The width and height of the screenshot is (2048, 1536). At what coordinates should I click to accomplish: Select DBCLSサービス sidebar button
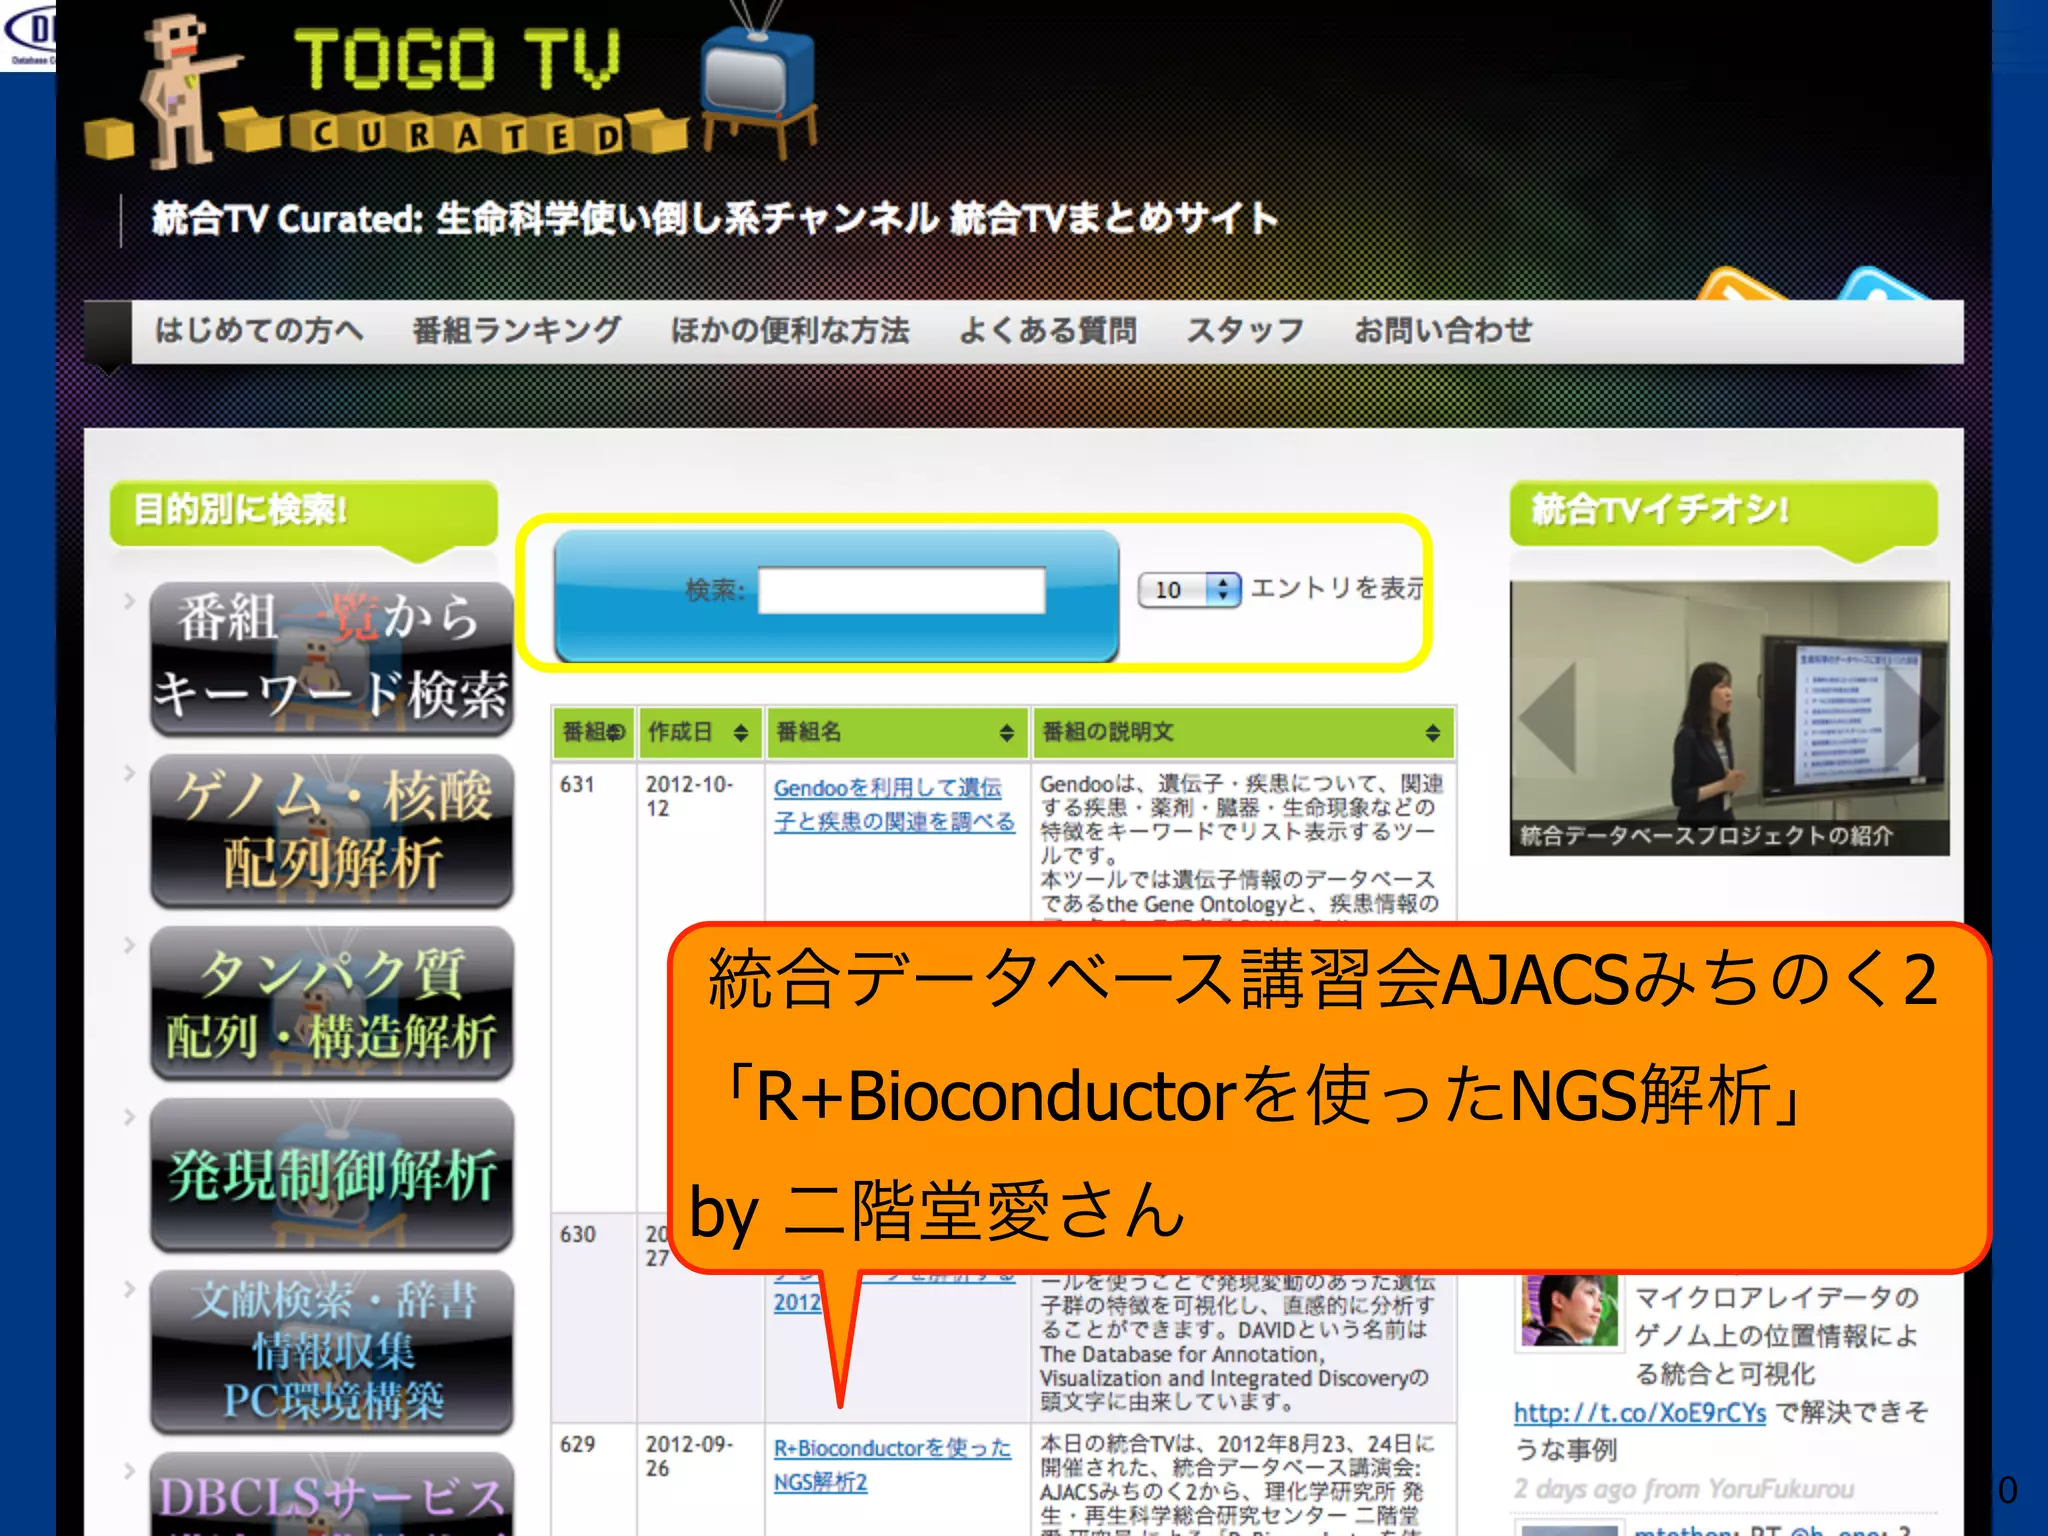331,1494
